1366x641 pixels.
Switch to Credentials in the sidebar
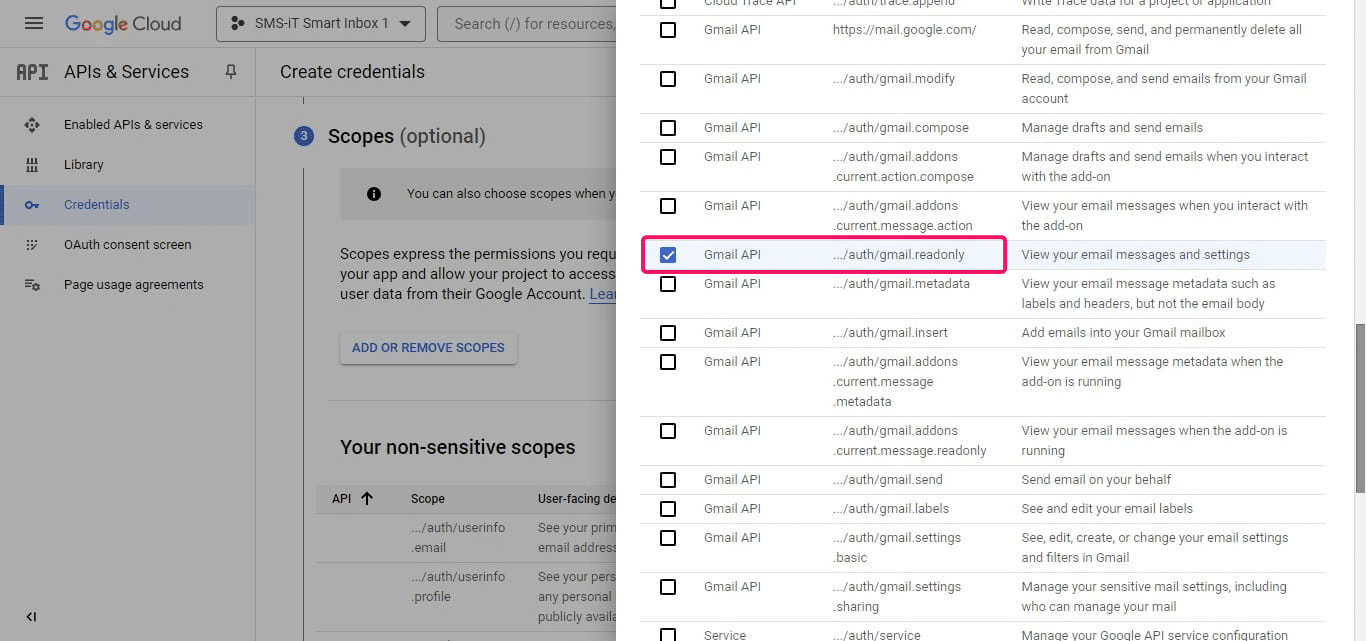point(97,204)
